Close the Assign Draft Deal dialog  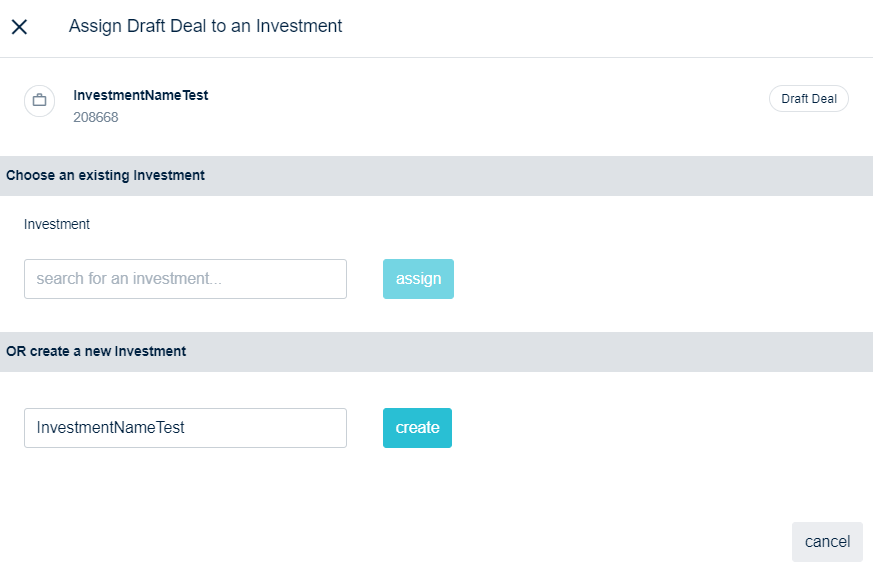(x=19, y=27)
